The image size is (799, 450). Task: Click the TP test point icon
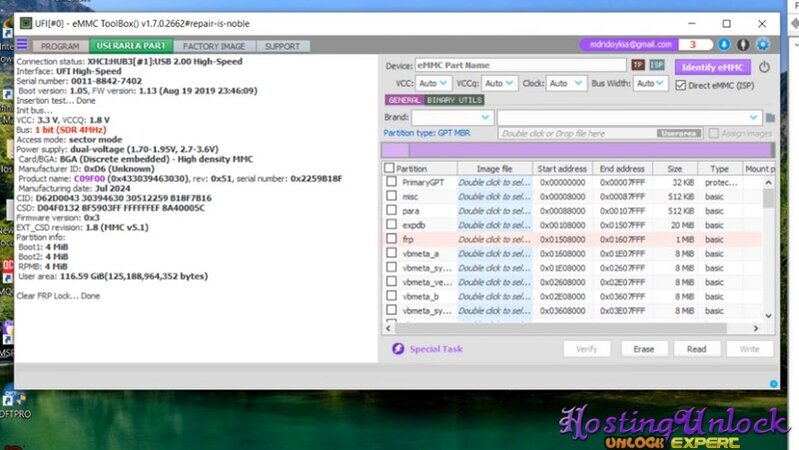tap(637, 66)
